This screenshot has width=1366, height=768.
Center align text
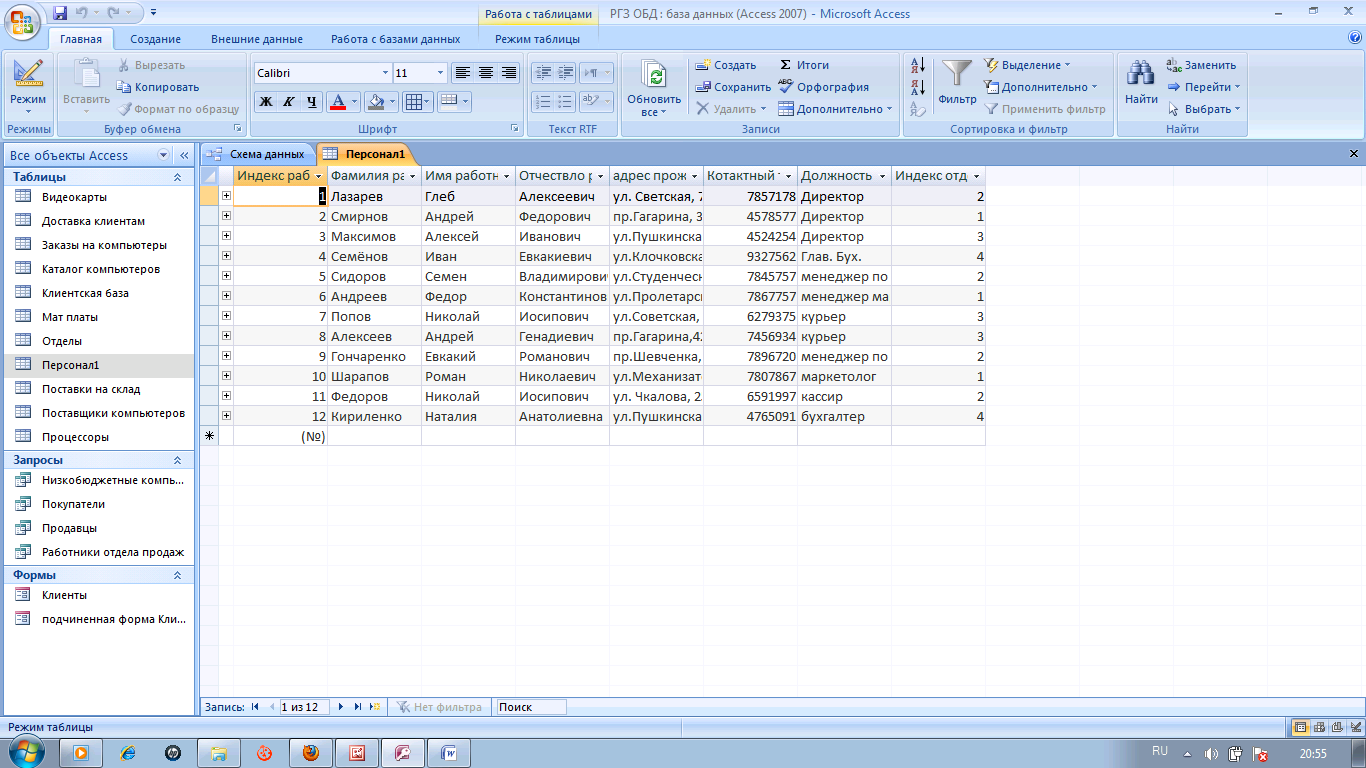(485, 72)
